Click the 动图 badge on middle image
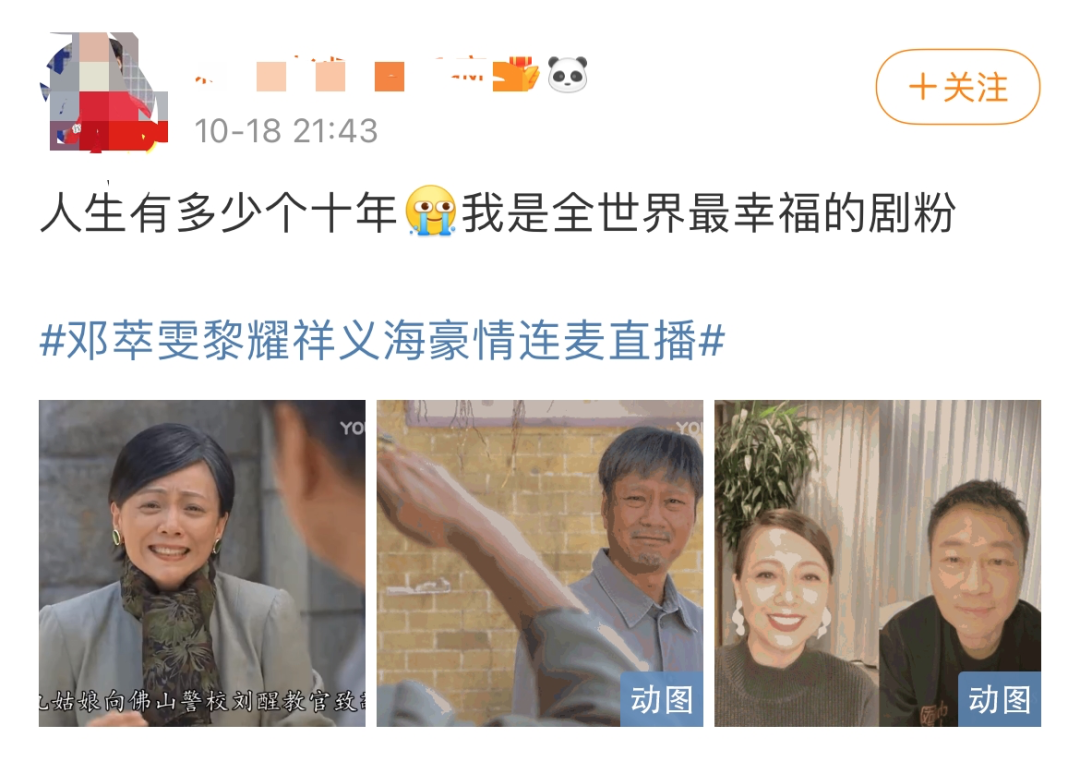Image resolution: width=1080 pixels, height=762 pixels. 662,699
